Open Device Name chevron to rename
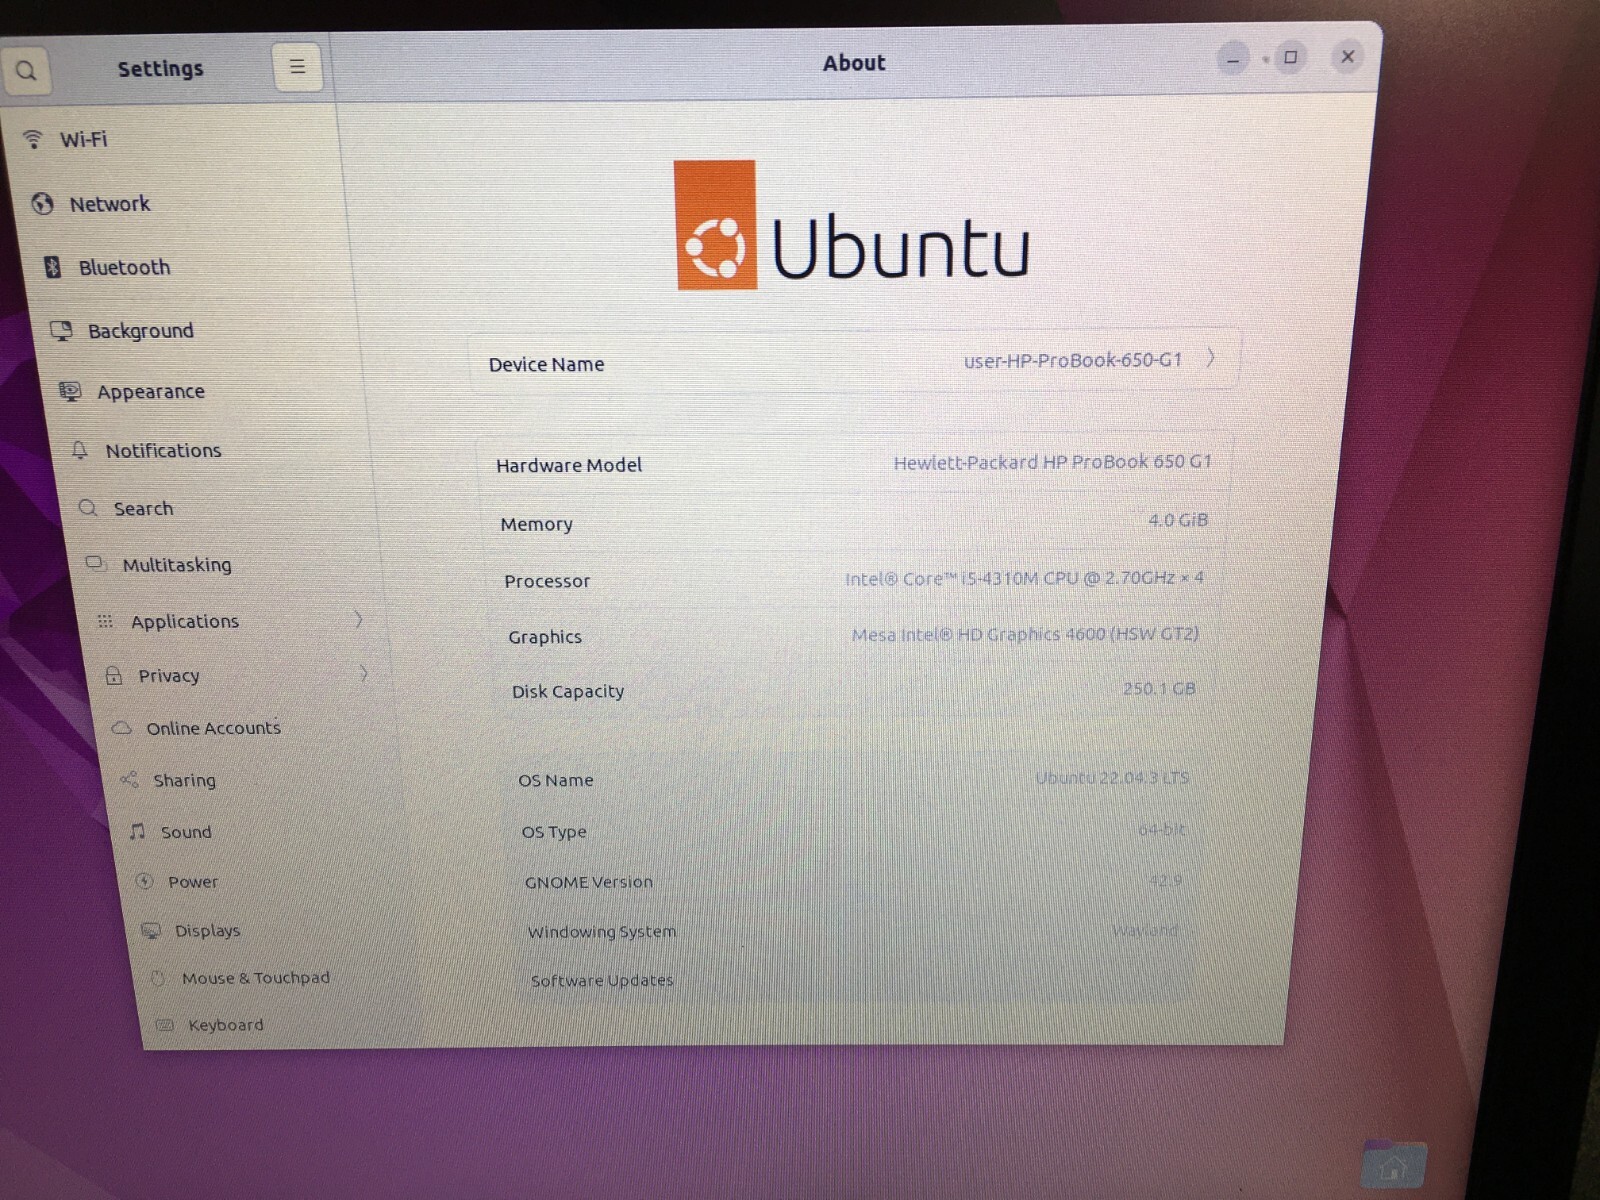Image resolution: width=1600 pixels, height=1200 pixels. pyautogui.click(x=1210, y=357)
